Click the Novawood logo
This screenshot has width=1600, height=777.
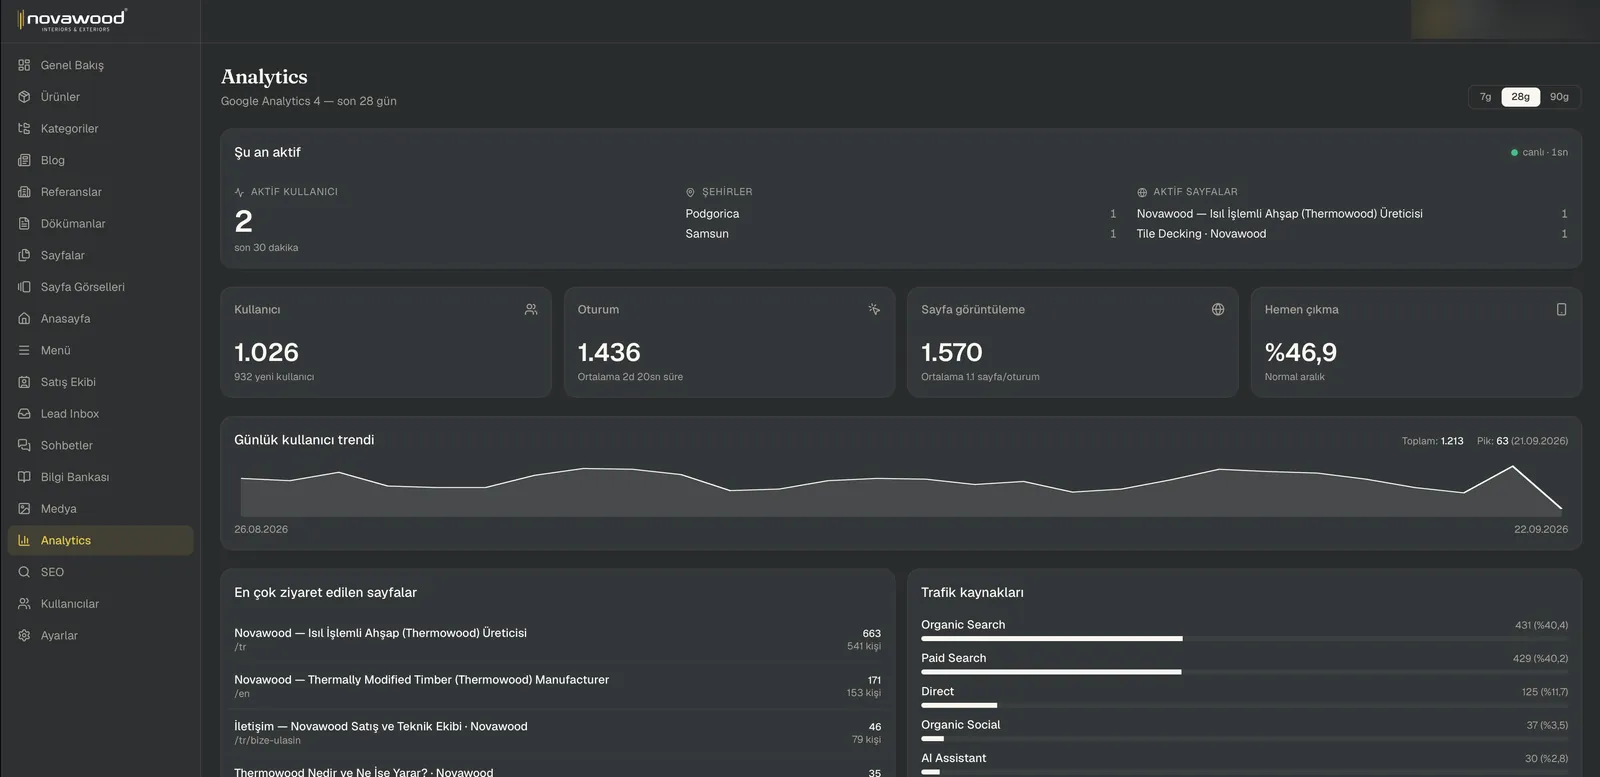point(71,20)
